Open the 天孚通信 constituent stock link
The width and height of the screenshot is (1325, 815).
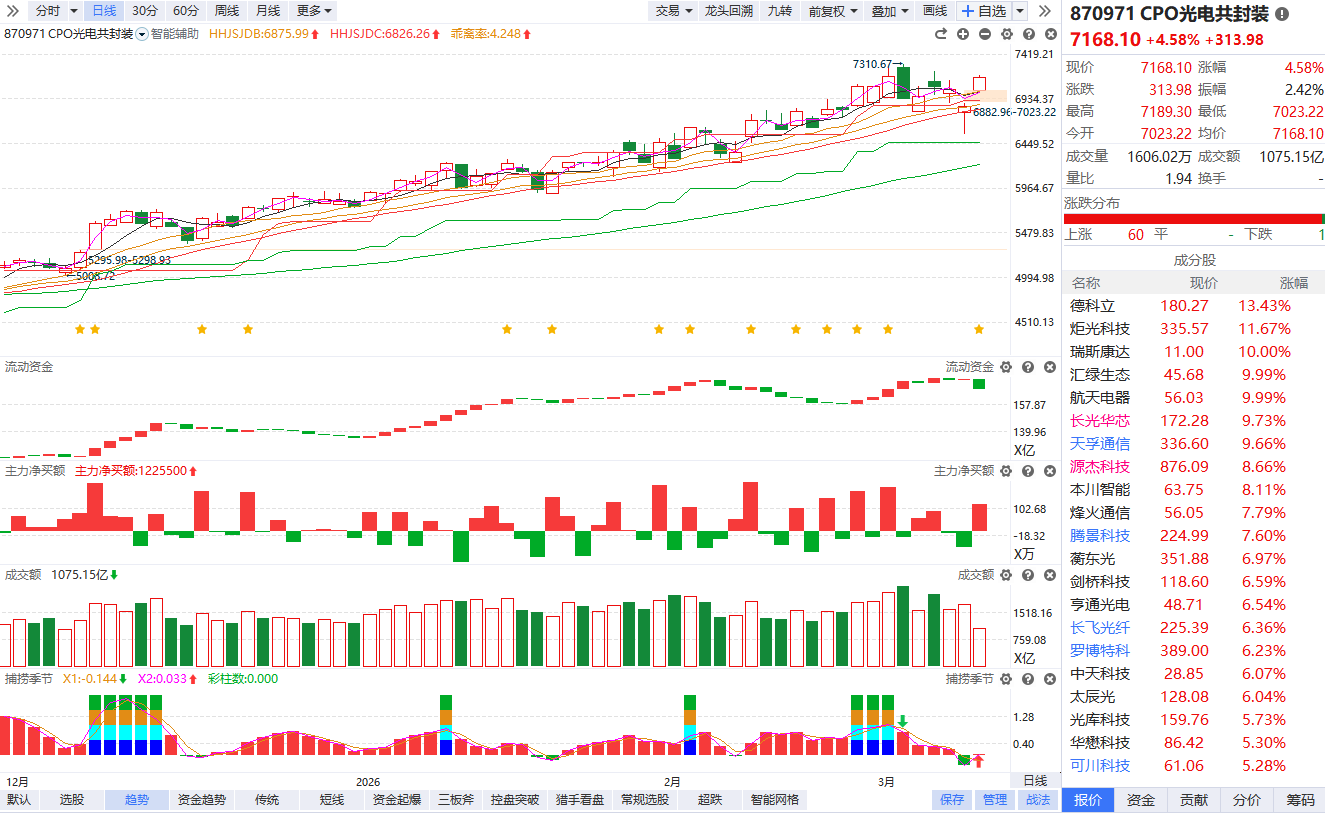pyautogui.click(x=1100, y=444)
